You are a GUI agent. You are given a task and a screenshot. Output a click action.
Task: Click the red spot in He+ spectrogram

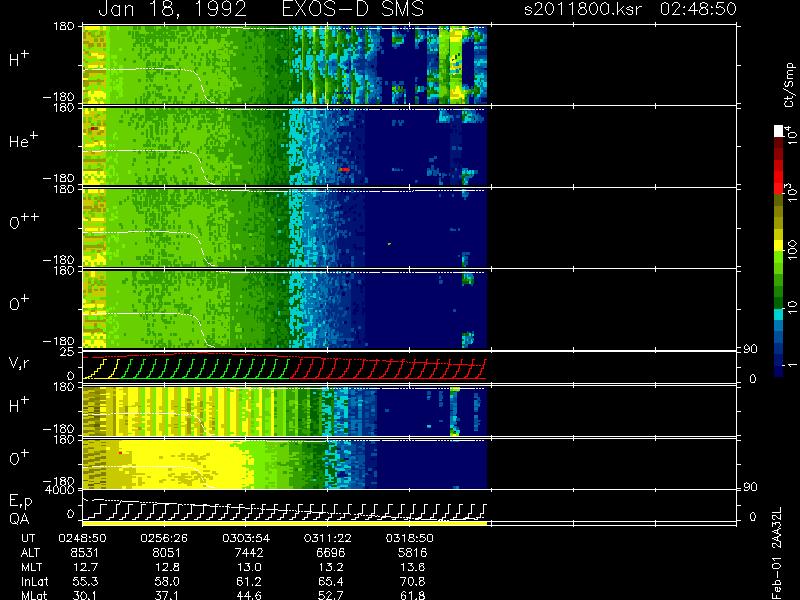[345, 169]
